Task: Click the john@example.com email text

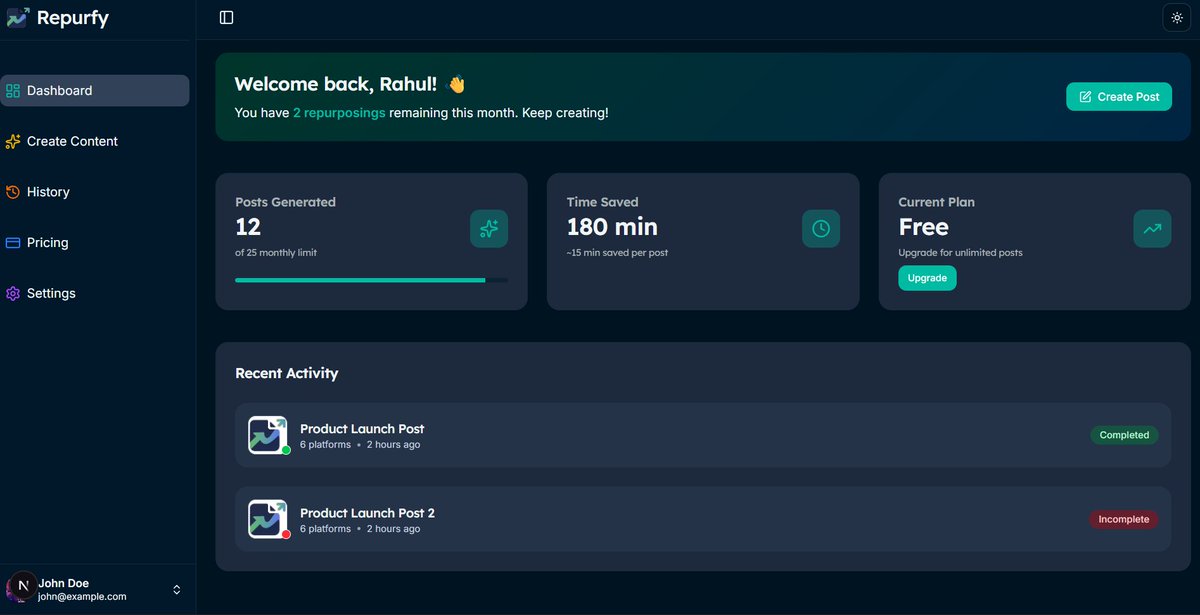Action: [x=82, y=597]
